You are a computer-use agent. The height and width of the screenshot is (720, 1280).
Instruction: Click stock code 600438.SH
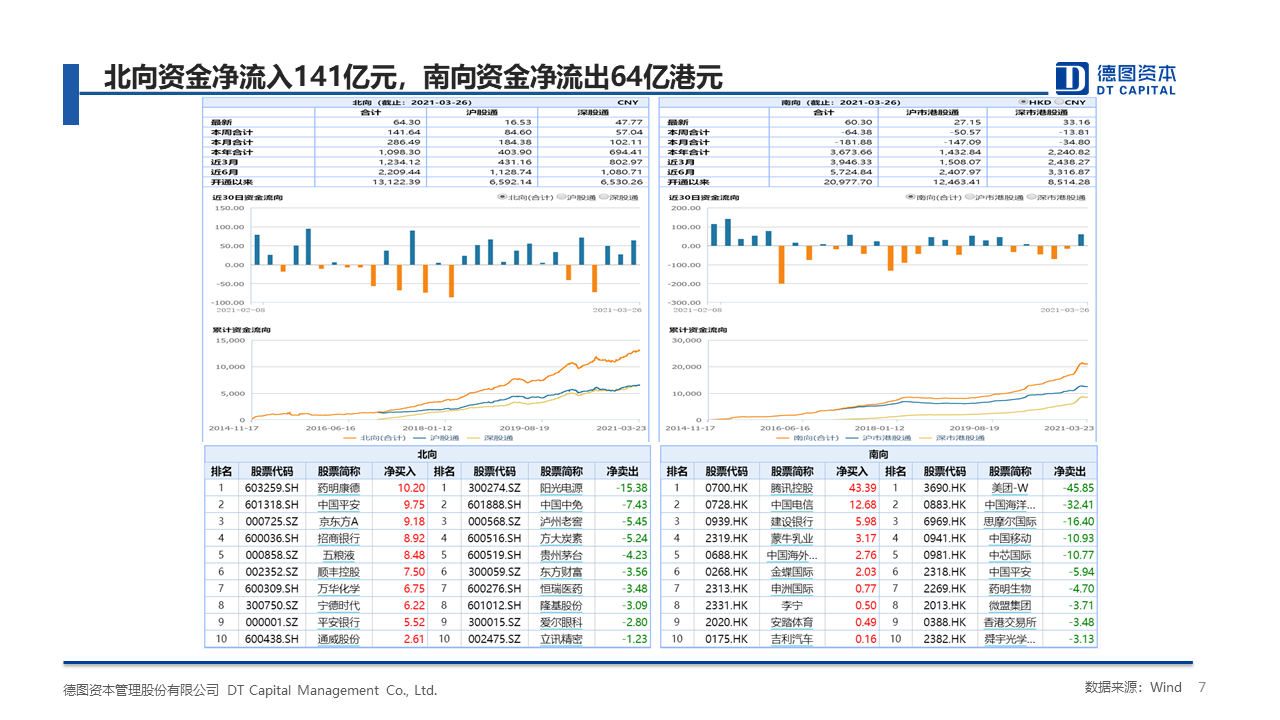click(272, 639)
